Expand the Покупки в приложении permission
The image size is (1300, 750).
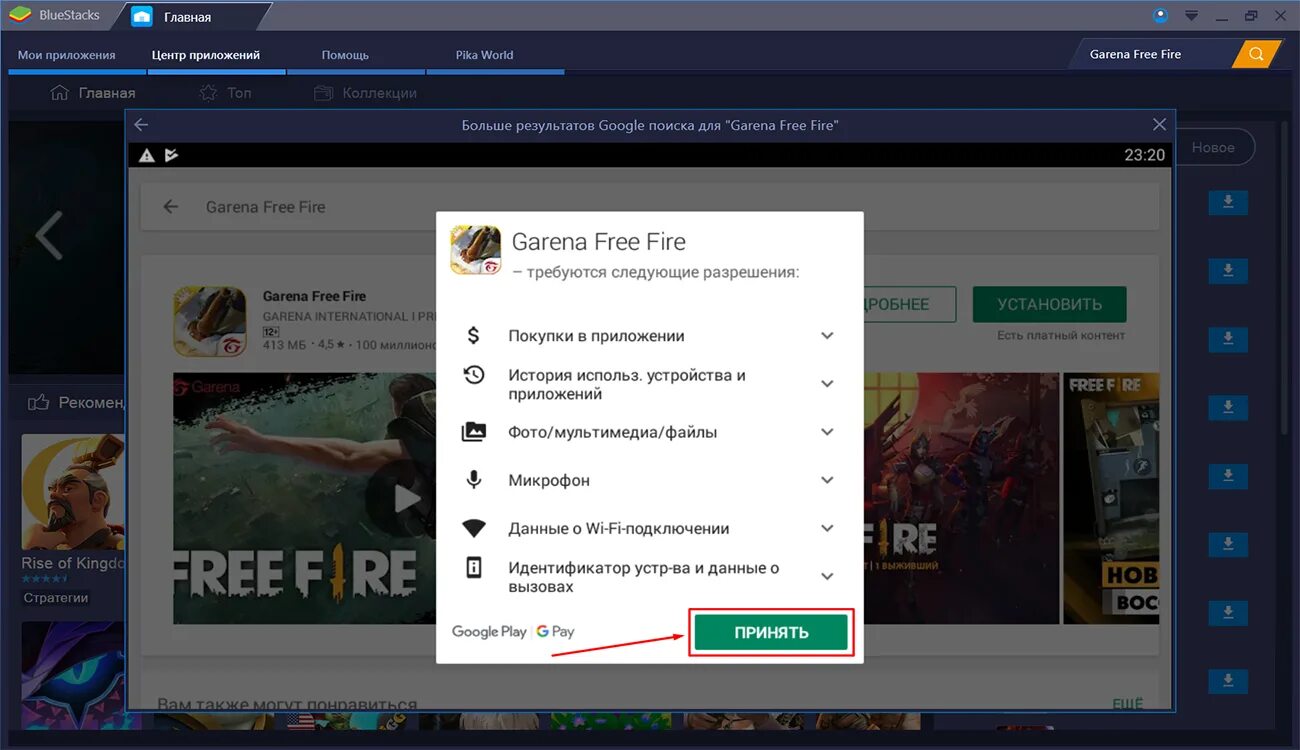(x=827, y=336)
